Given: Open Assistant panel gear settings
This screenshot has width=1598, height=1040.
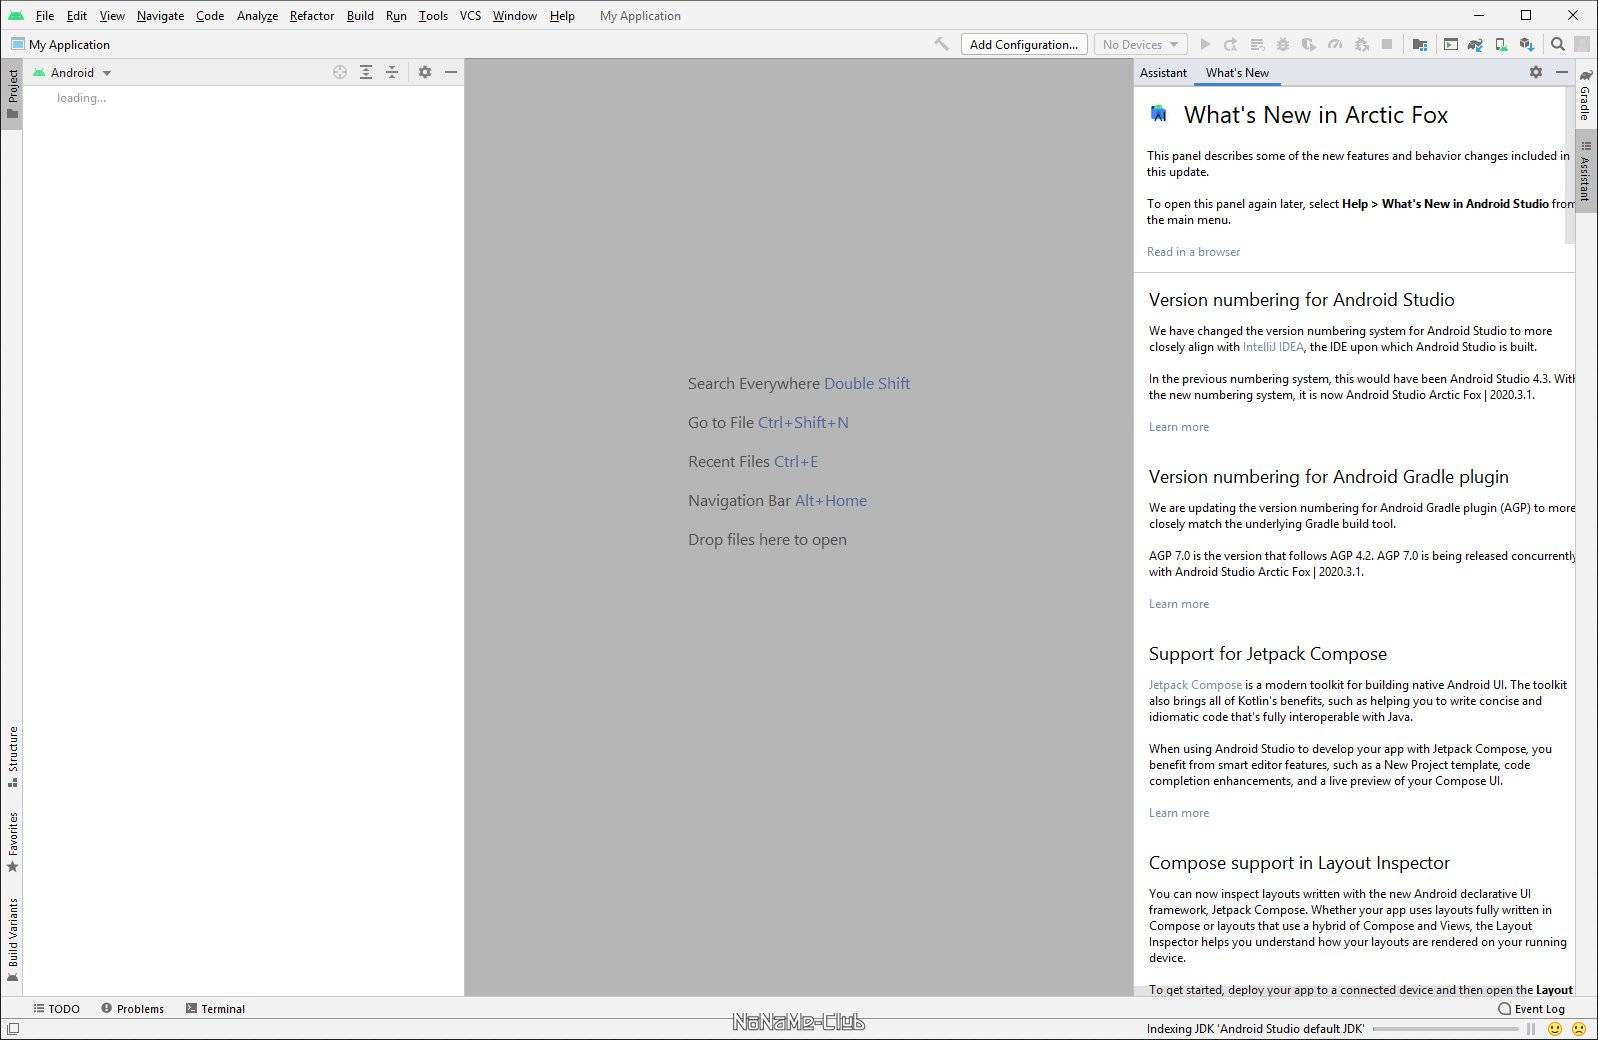Looking at the screenshot, I should point(1536,72).
